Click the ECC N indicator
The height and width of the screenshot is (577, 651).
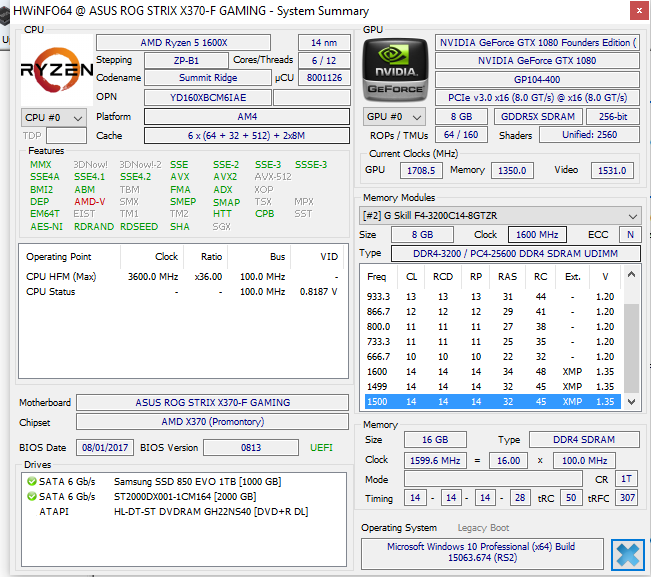click(x=630, y=235)
